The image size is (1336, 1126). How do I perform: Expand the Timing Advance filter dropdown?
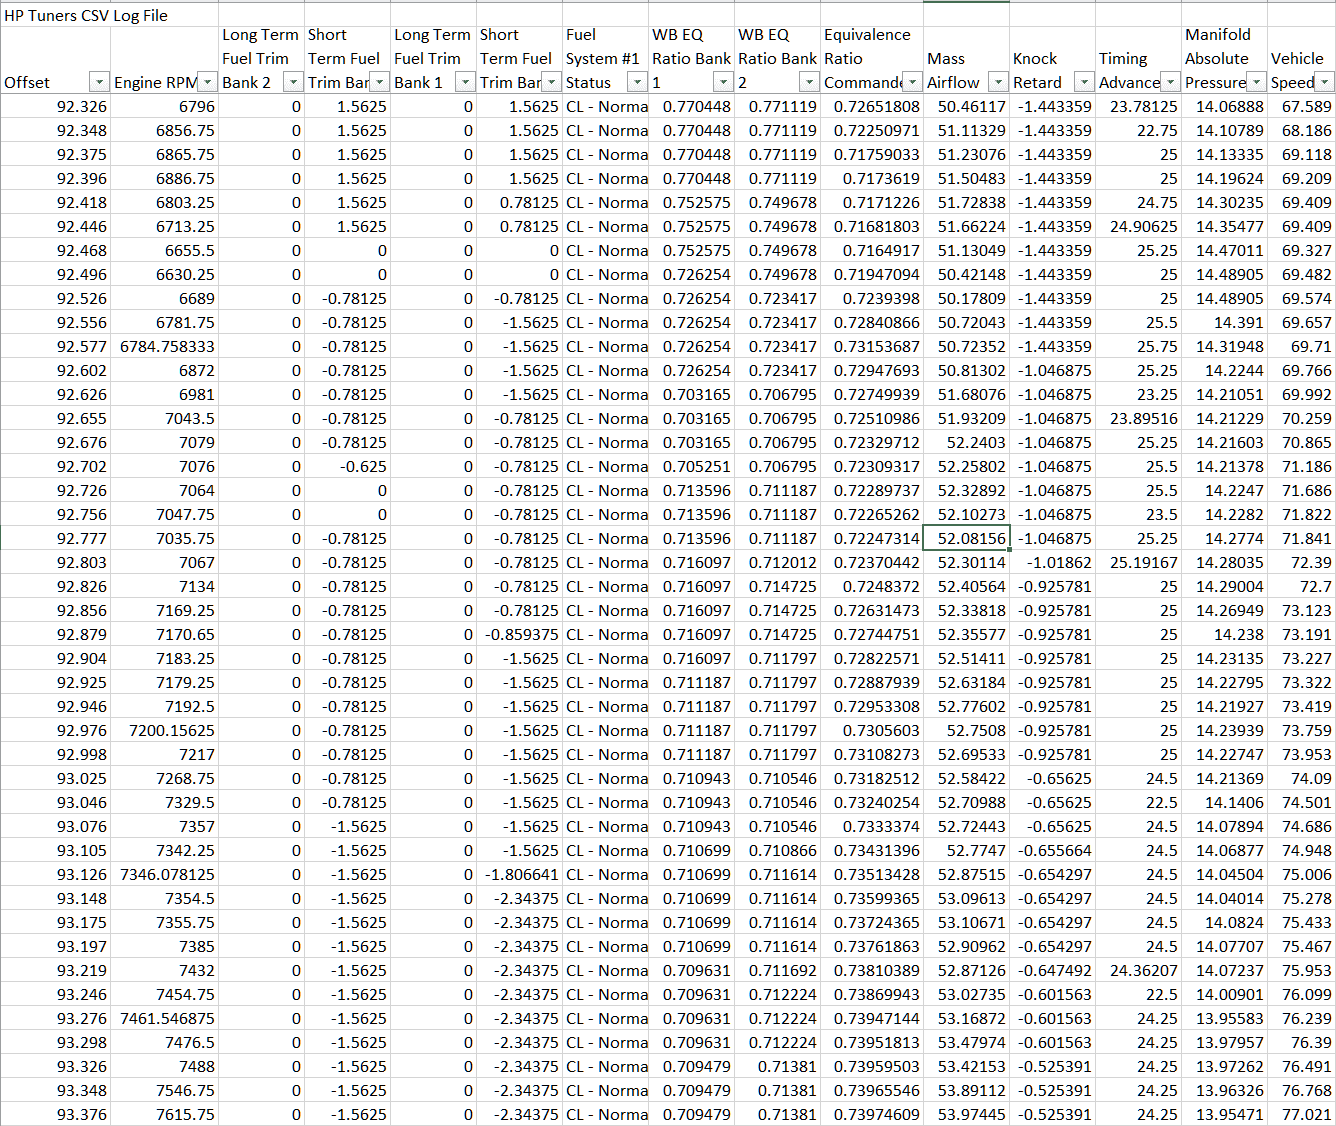point(1170,82)
